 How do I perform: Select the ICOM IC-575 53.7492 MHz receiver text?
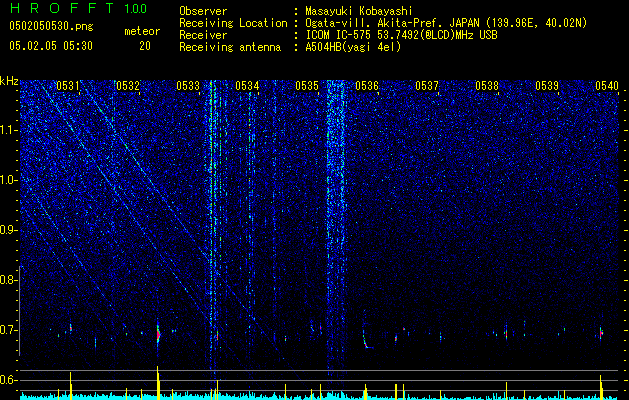(x=401, y=35)
